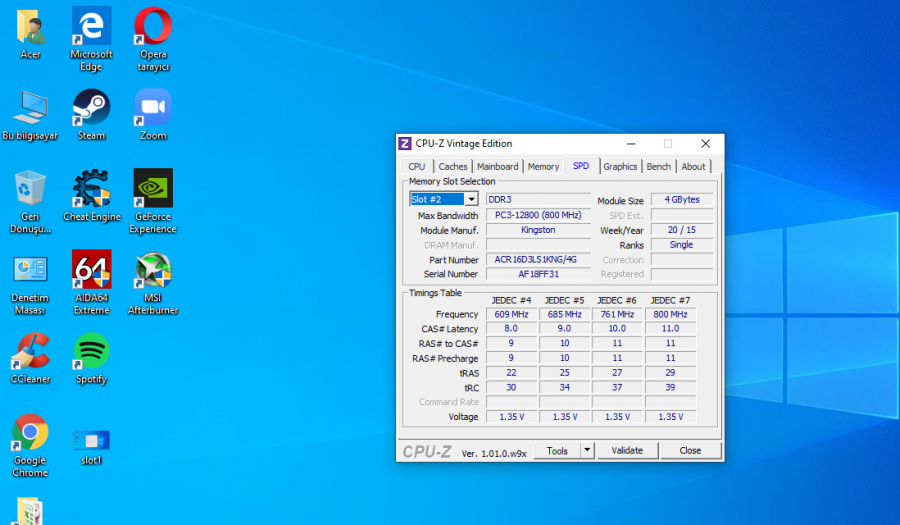Viewport: 900px width, 525px height.
Task: Click the Kingston manufacturer field
Action: tap(538, 230)
